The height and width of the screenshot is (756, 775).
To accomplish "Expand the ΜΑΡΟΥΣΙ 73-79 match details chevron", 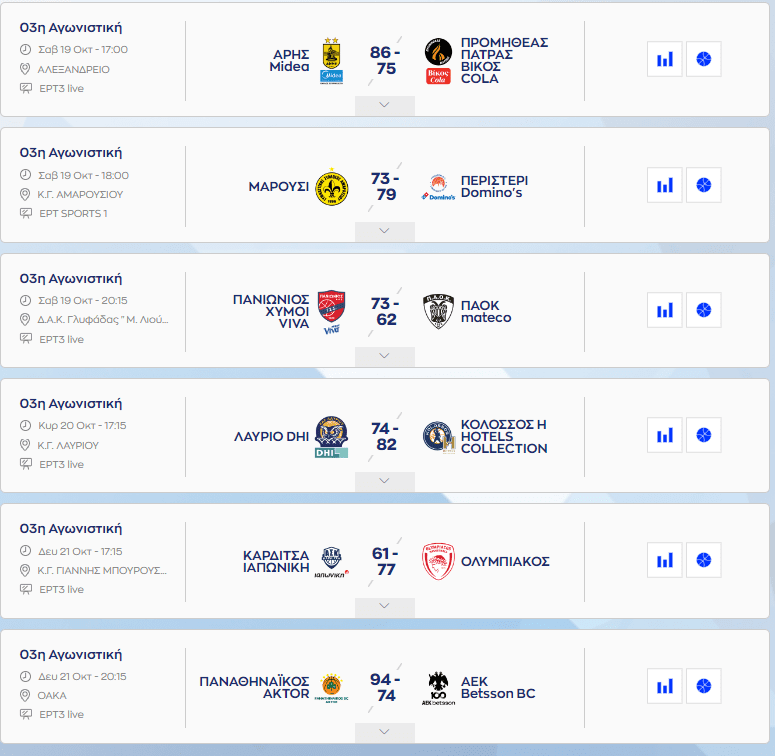I will (x=384, y=231).
